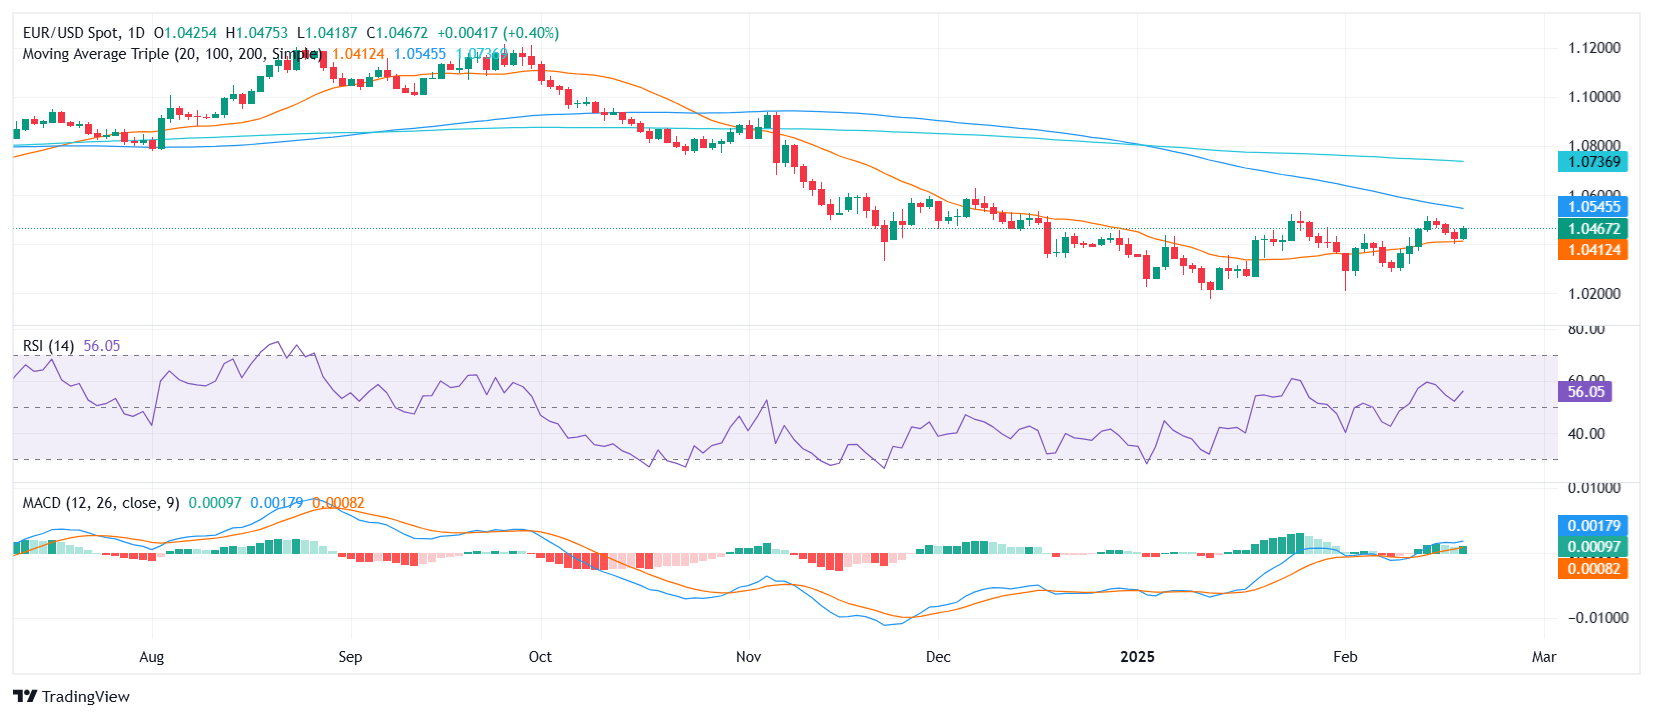Click the TradingView logo icon
The height and width of the screenshot is (718, 1653).
pyautogui.click(x=25, y=697)
